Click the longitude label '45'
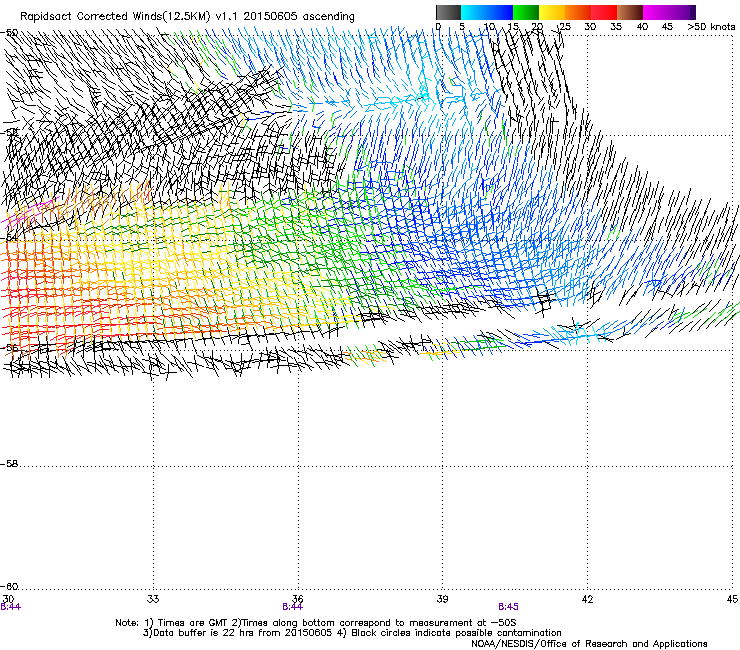The image size is (740, 650). [732, 599]
